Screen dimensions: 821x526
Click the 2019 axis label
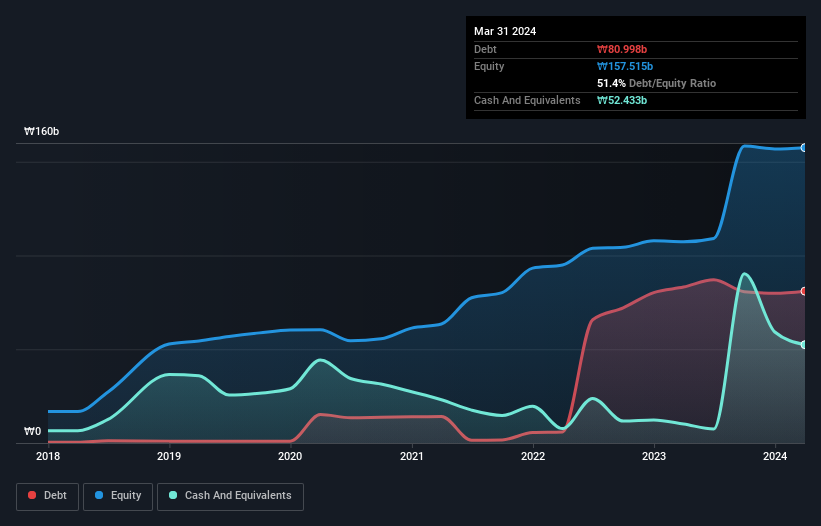(169, 456)
